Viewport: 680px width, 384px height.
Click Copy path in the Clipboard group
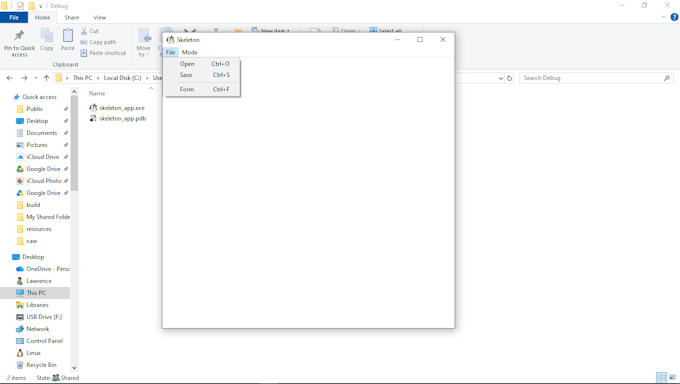[x=98, y=42]
